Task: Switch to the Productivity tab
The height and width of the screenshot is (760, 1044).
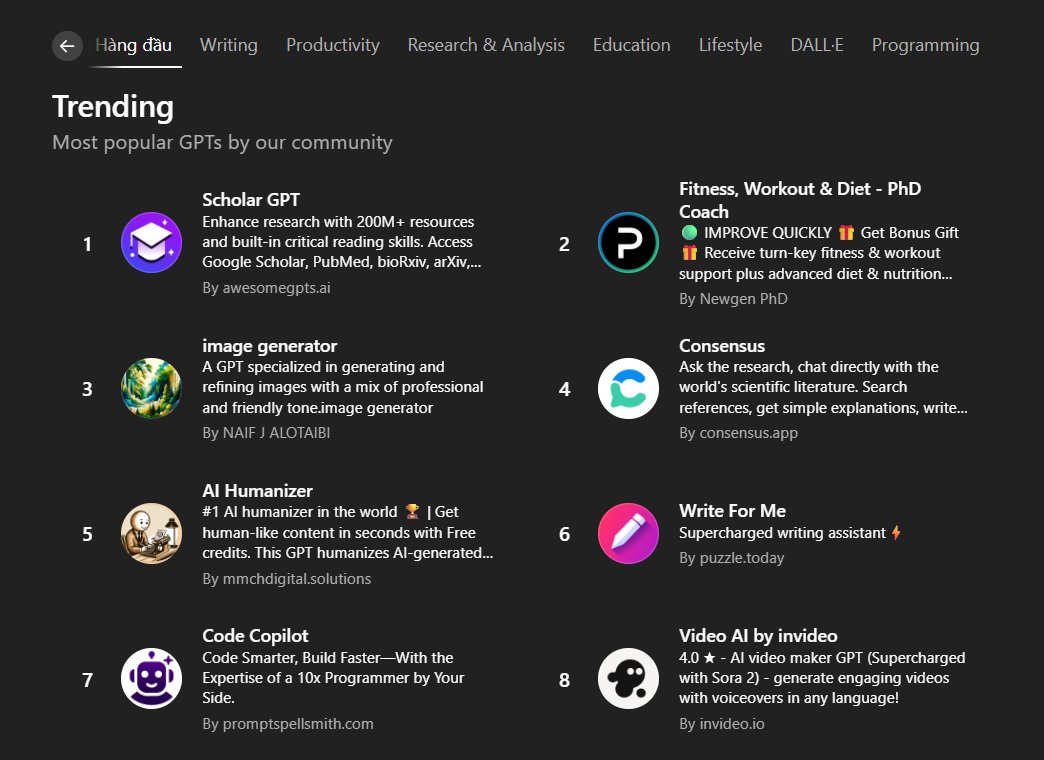Action: coord(333,45)
